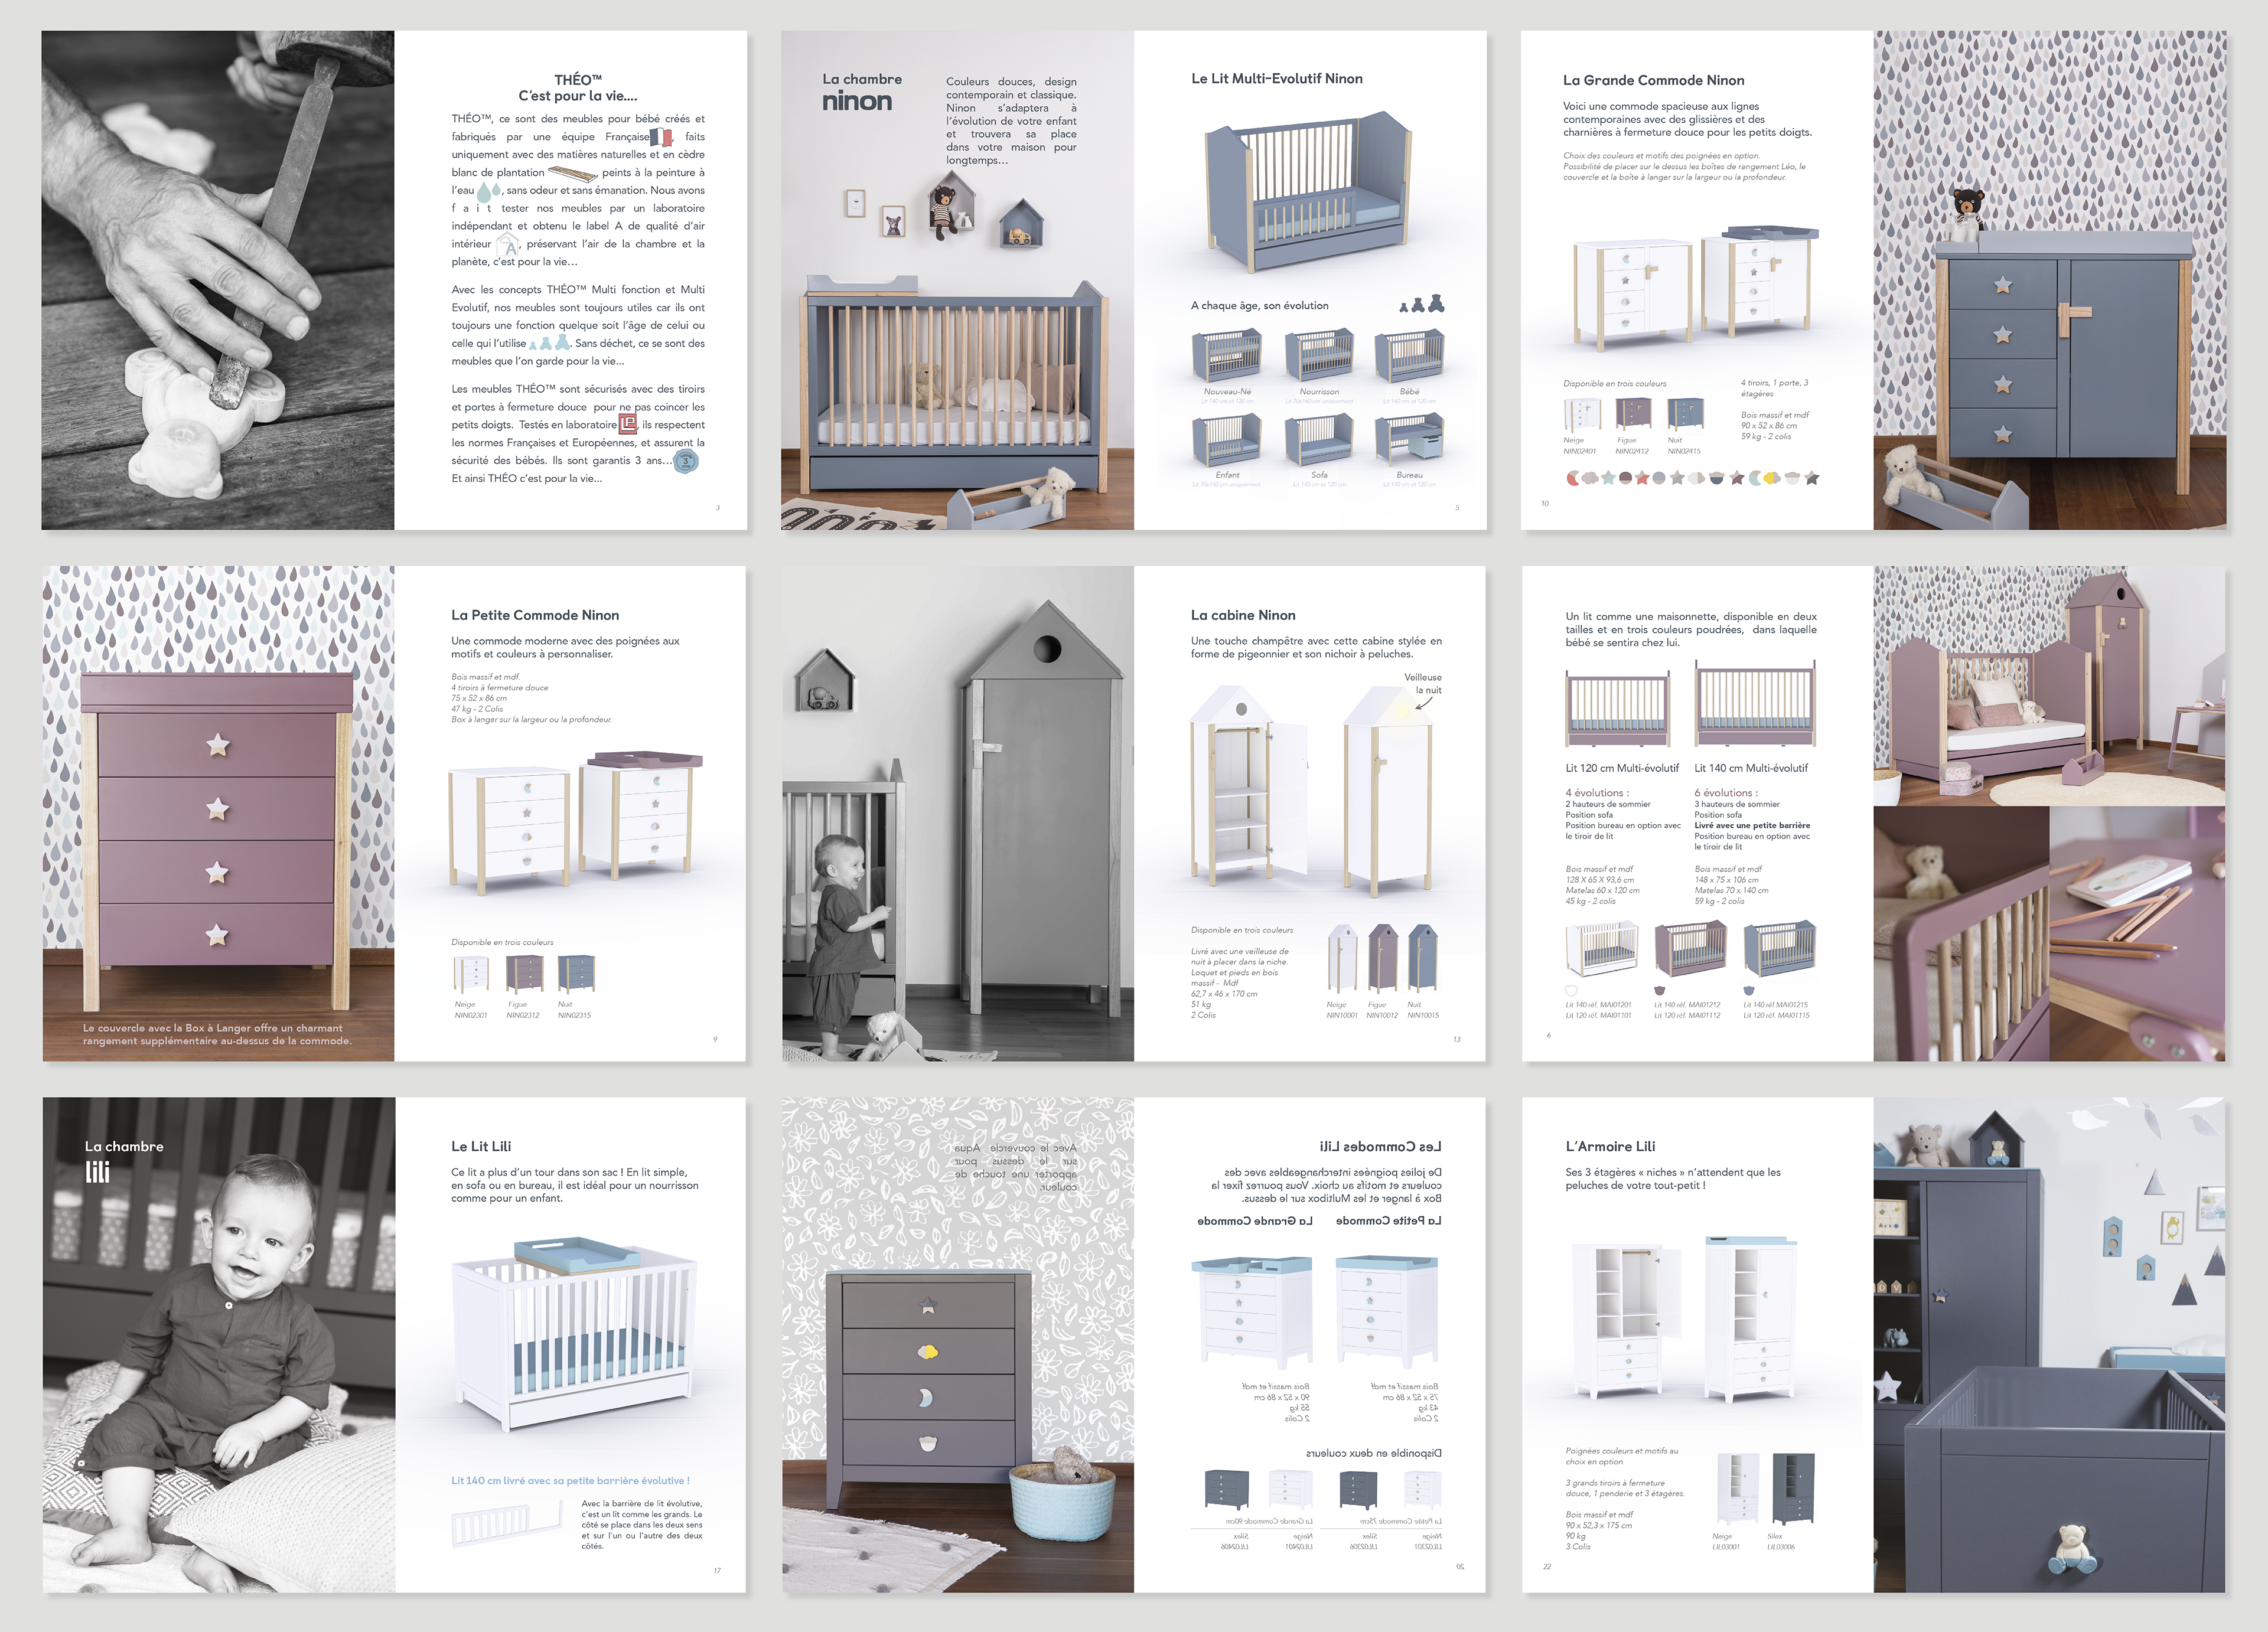The width and height of the screenshot is (2268, 1632).
Task: Click "Lit 140 cm Multi-évolutif" label
Action: point(1751,768)
